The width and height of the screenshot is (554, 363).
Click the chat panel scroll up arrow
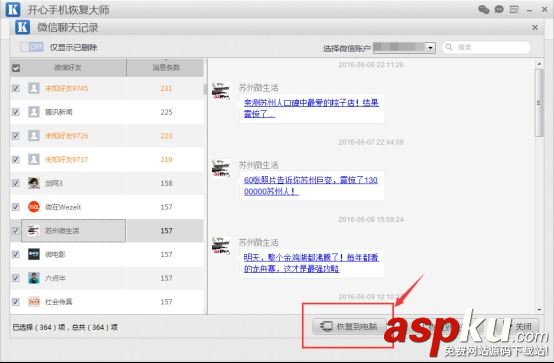click(x=539, y=64)
